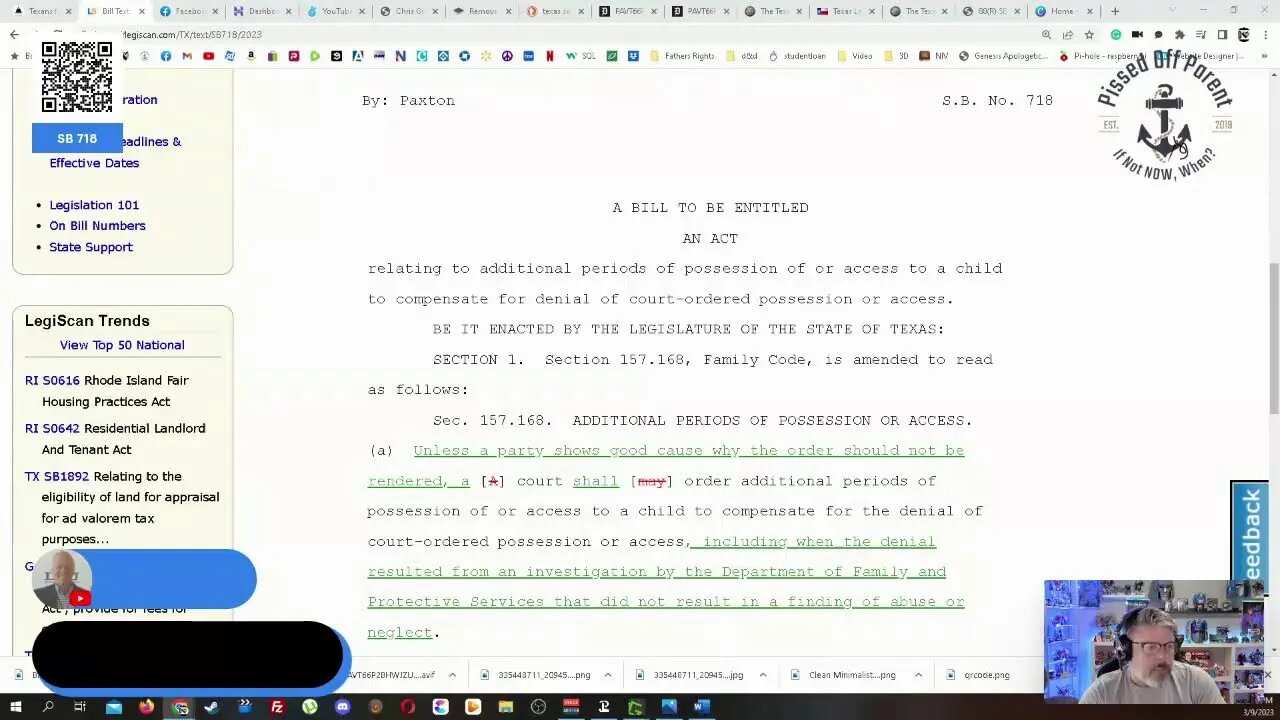The width and height of the screenshot is (1280, 720).
Task: Expand options for Clean Minimalist png download
Action: pyautogui.click(x=918, y=675)
